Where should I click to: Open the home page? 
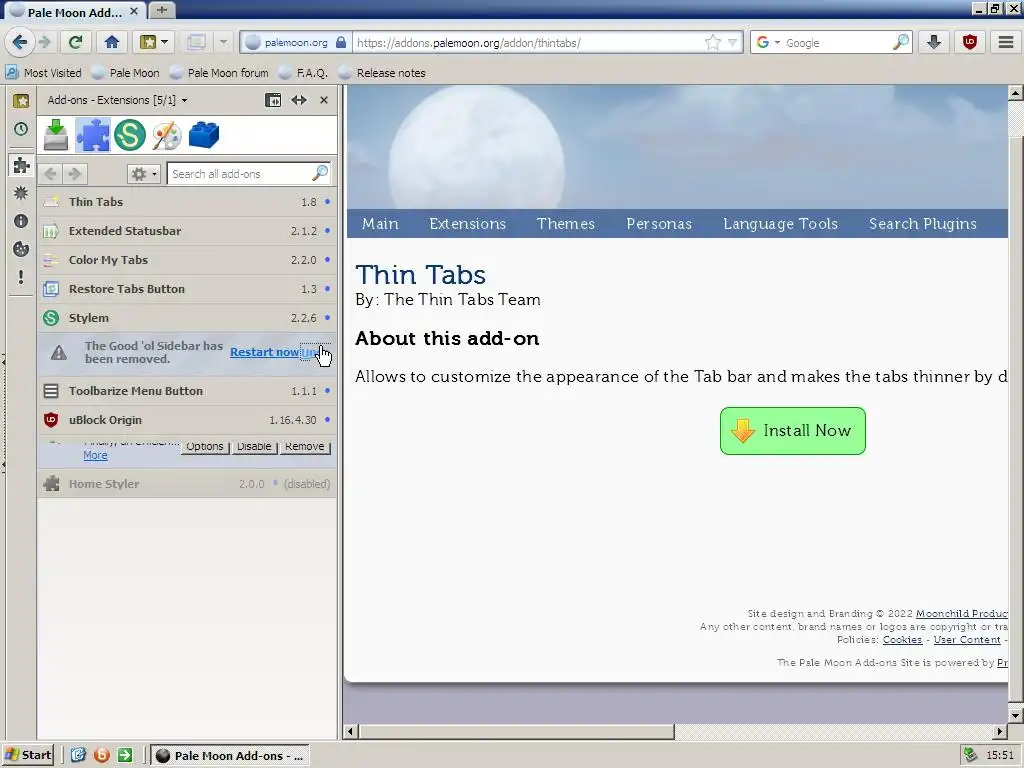[x=112, y=42]
